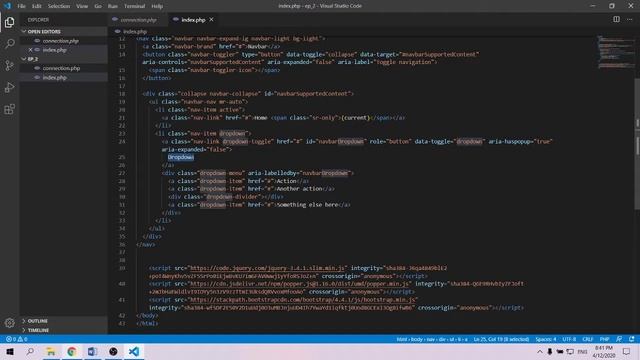640x360 pixels.
Task: Switch to Visual Studio Code on taskbar
Action: [x=134, y=351]
